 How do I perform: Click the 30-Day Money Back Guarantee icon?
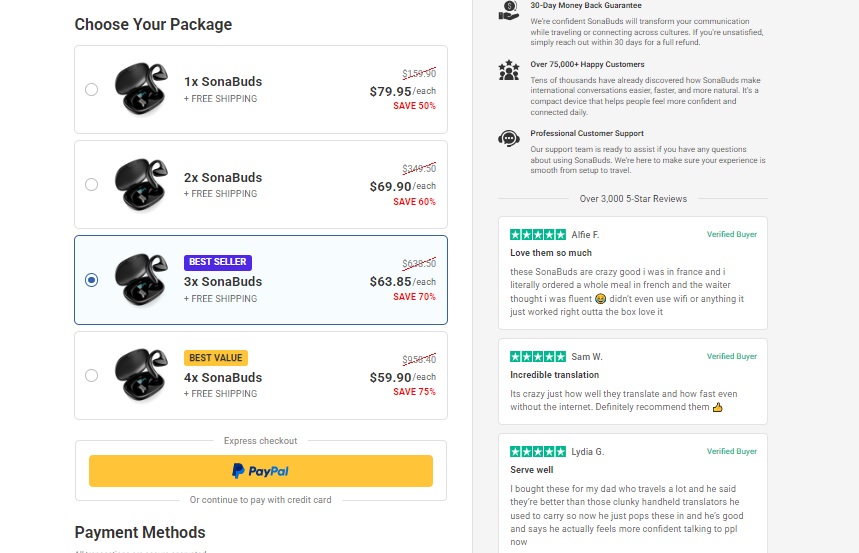[x=508, y=9]
